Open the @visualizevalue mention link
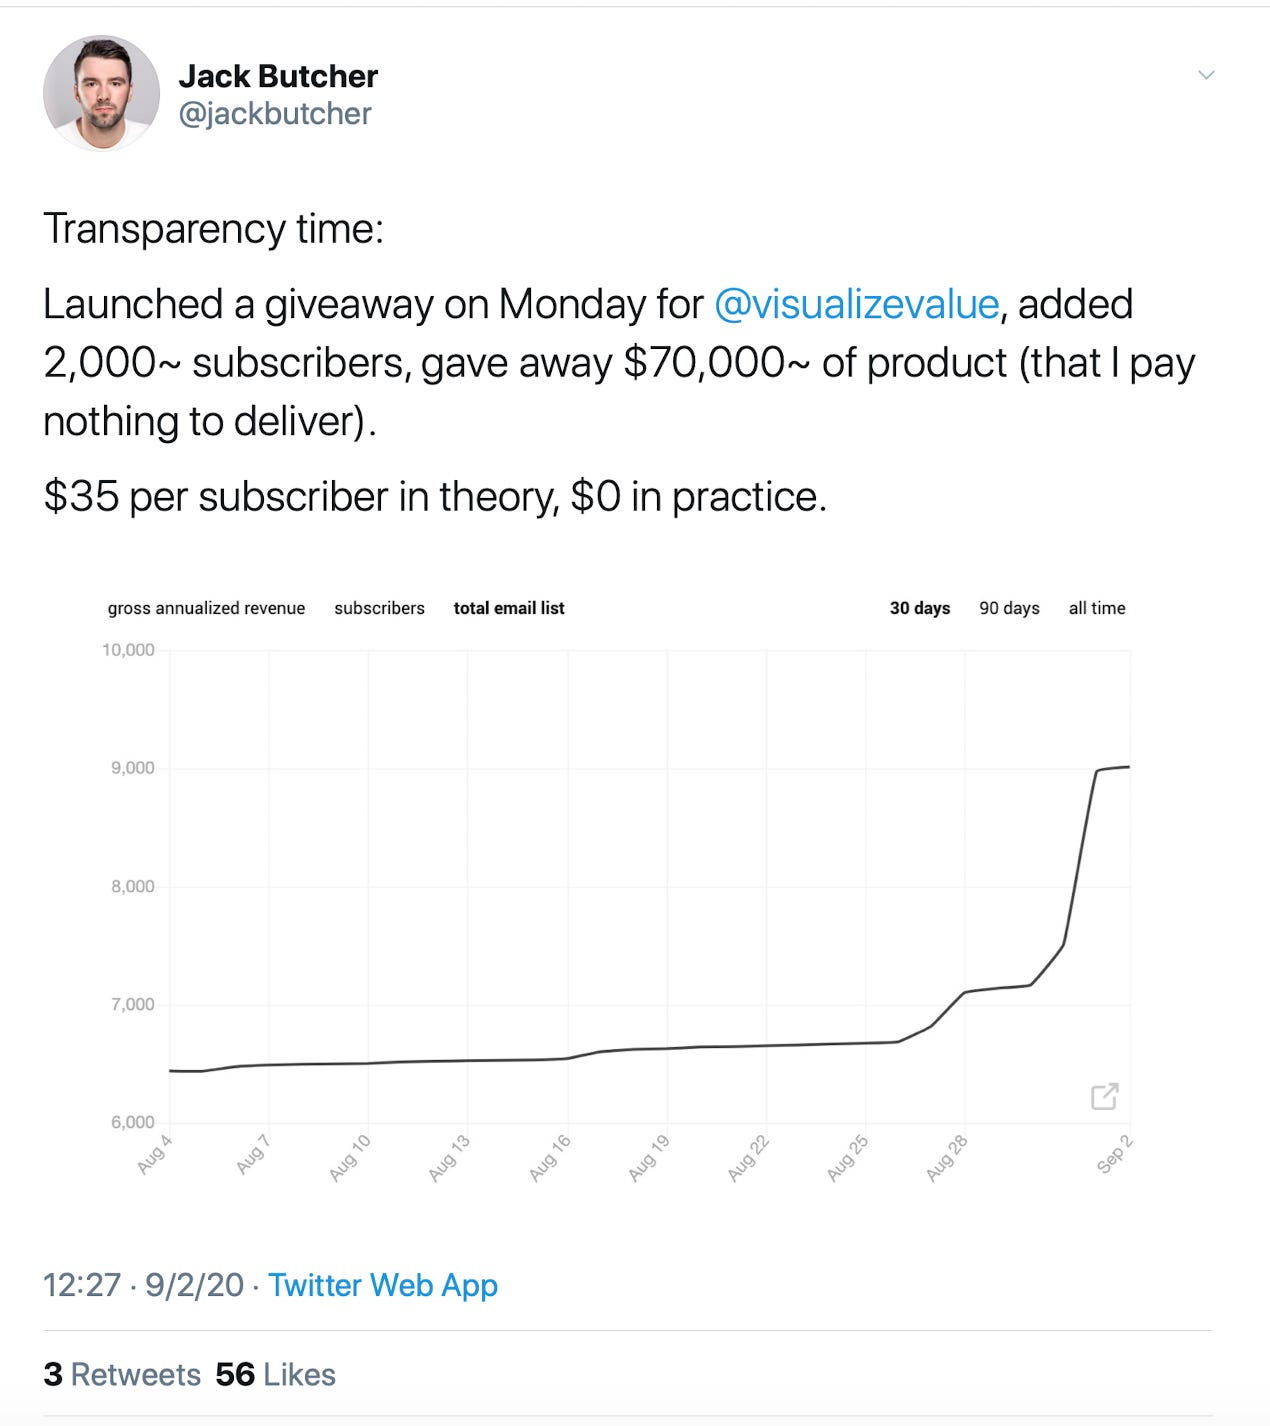This screenshot has height=1426, width=1270. coord(856,304)
